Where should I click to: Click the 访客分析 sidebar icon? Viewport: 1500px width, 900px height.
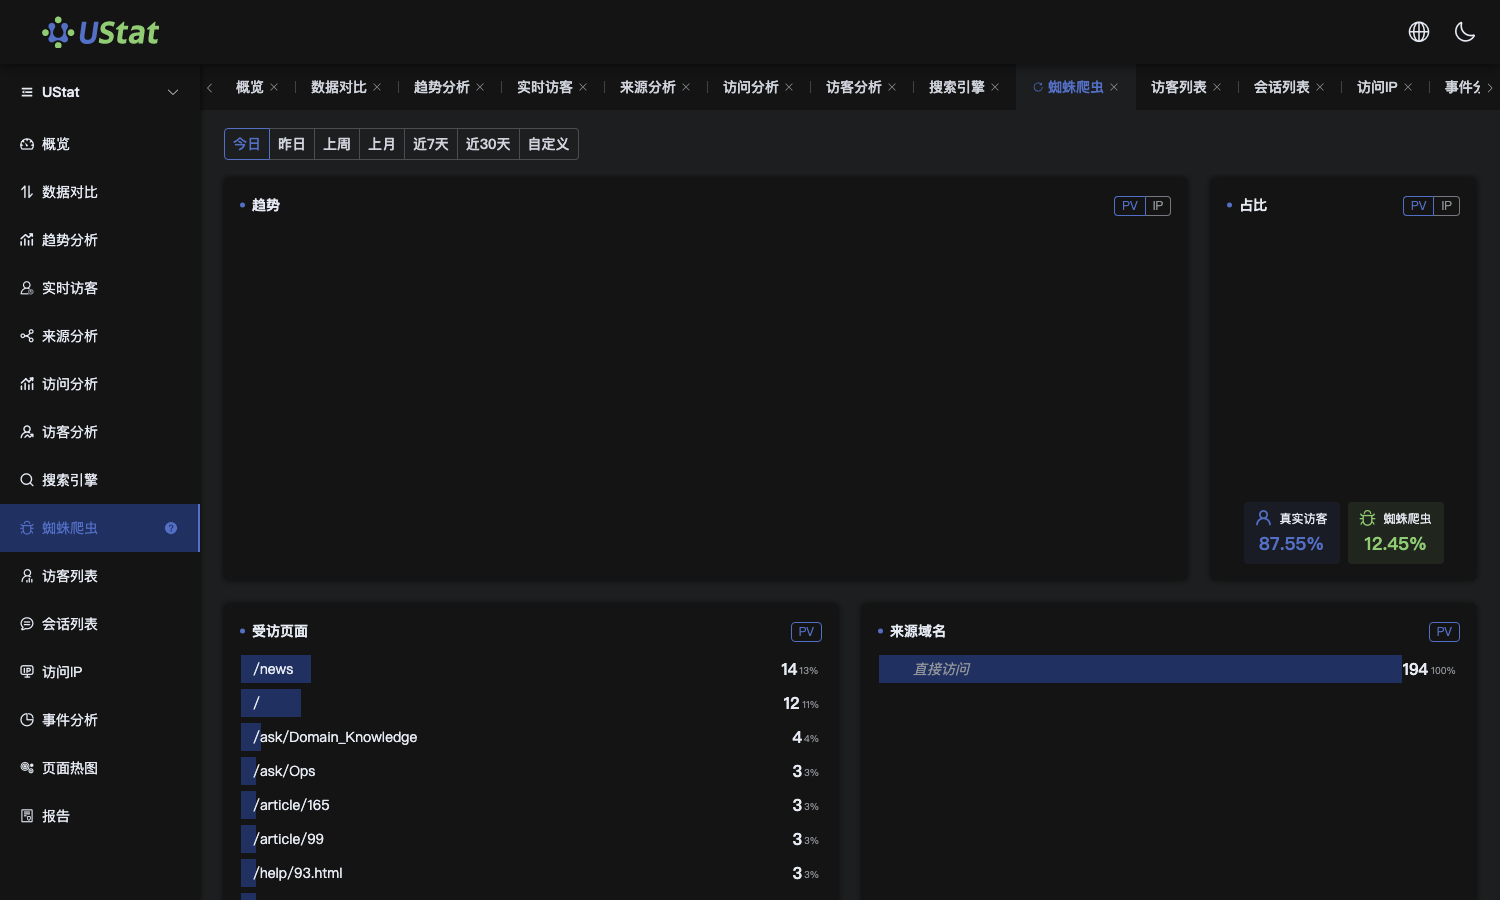27,432
